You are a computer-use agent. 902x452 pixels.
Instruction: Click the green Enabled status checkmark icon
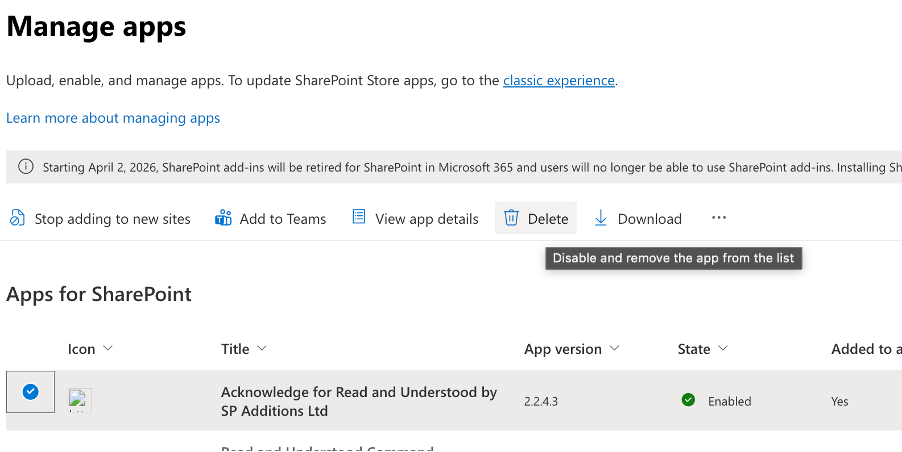pos(688,400)
